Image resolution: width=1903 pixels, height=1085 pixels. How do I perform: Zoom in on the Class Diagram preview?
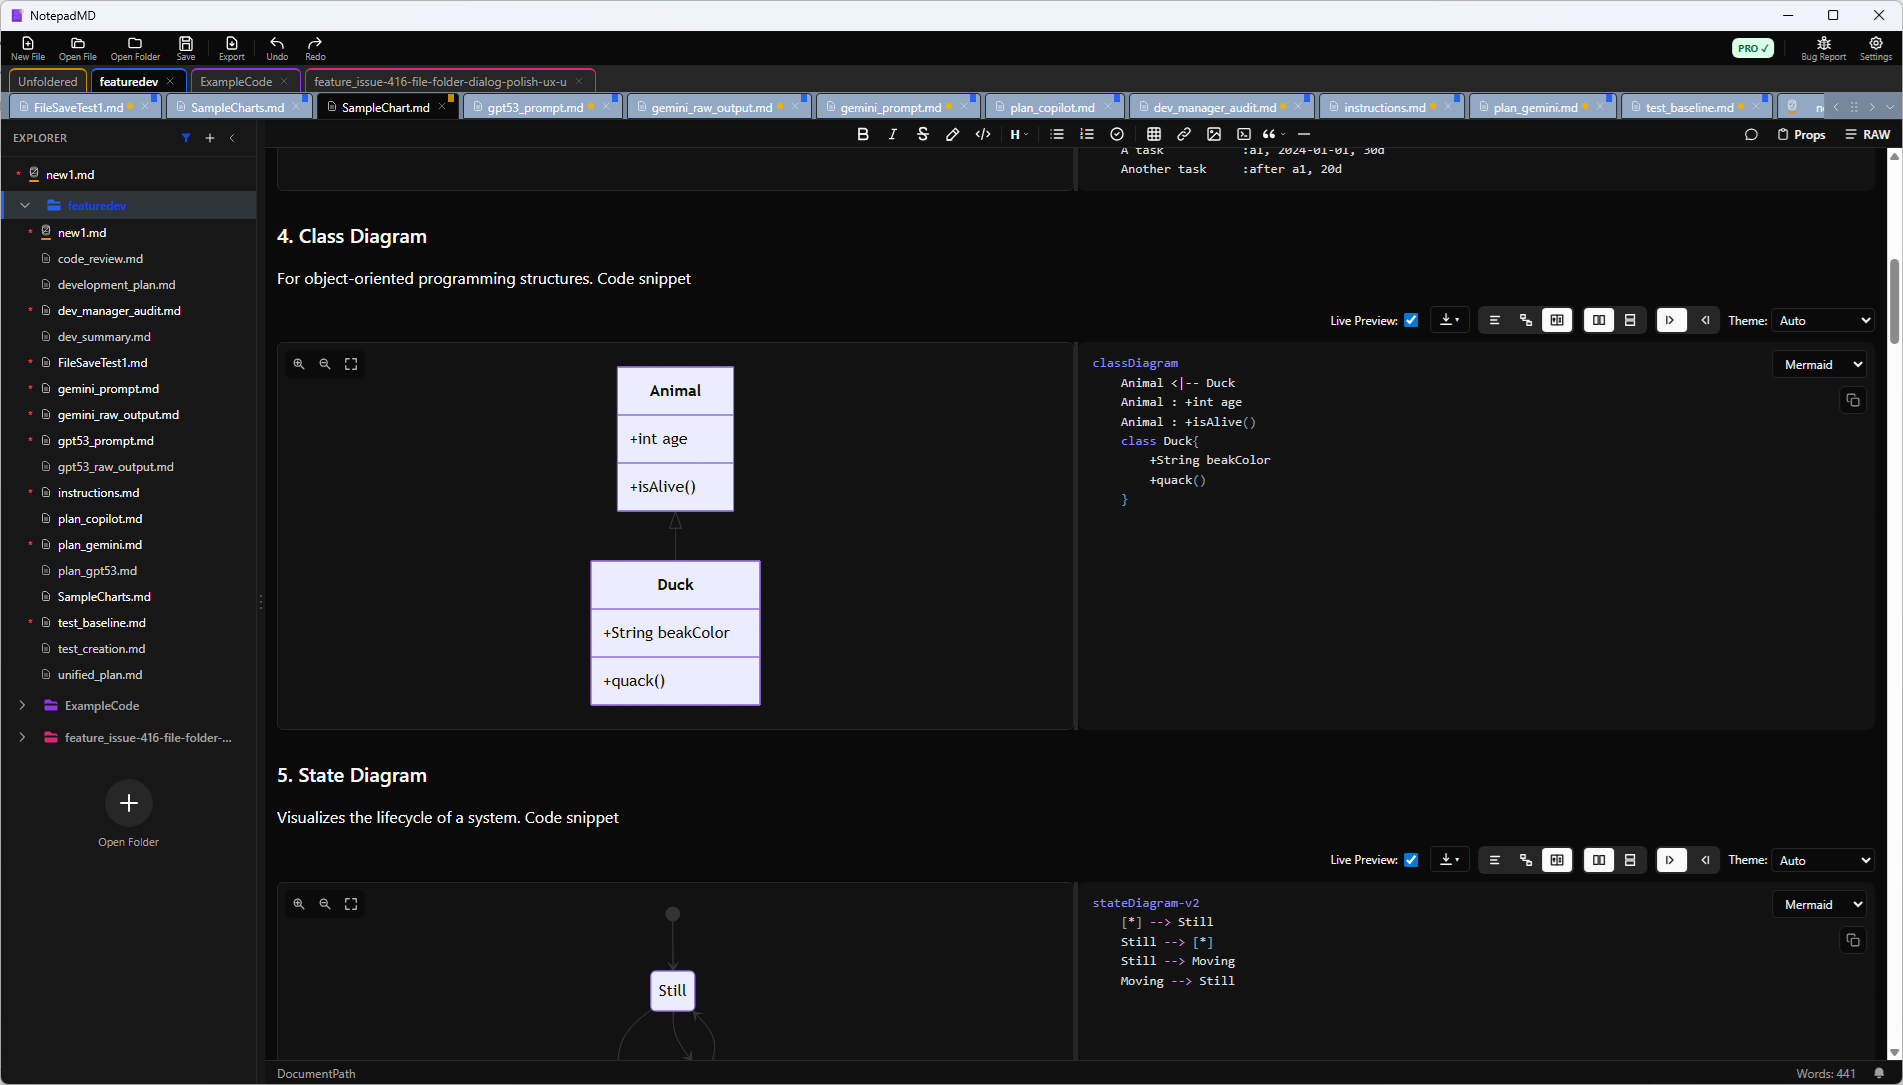(x=299, y=364)
